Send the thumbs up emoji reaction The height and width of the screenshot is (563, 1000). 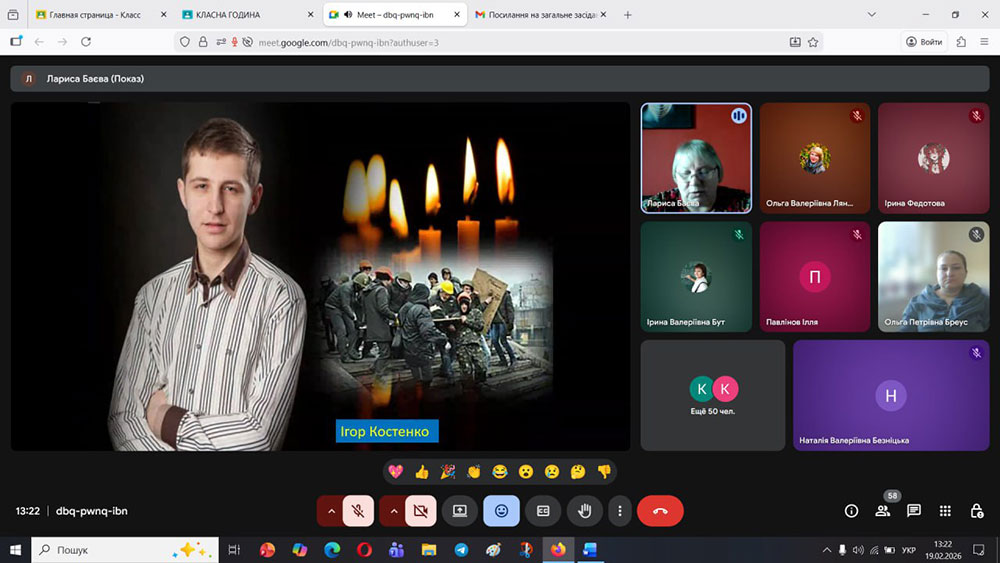point(422,472)
